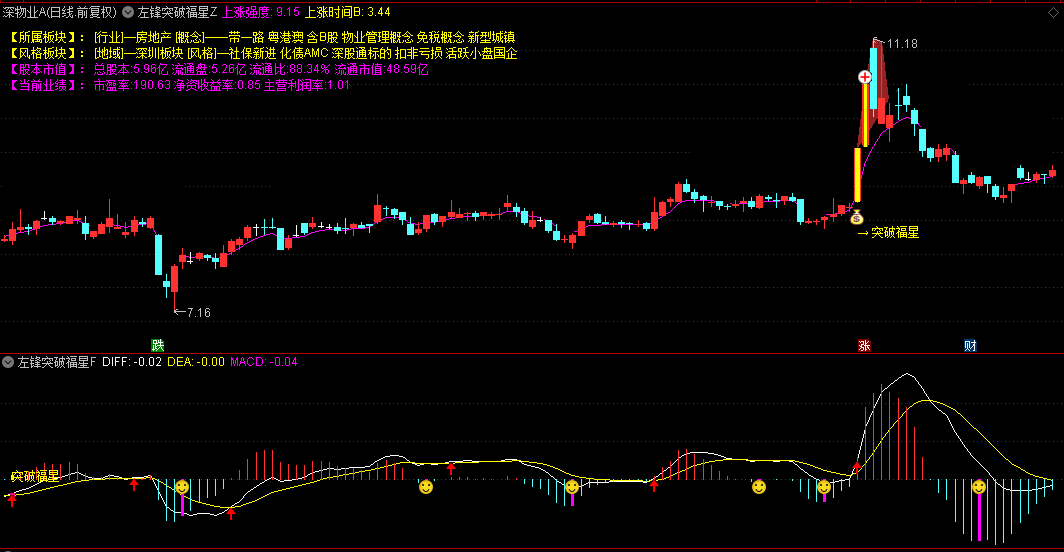Click the money bag icon above 突破福星
The image size is (1064, 552).
point(856,217)
